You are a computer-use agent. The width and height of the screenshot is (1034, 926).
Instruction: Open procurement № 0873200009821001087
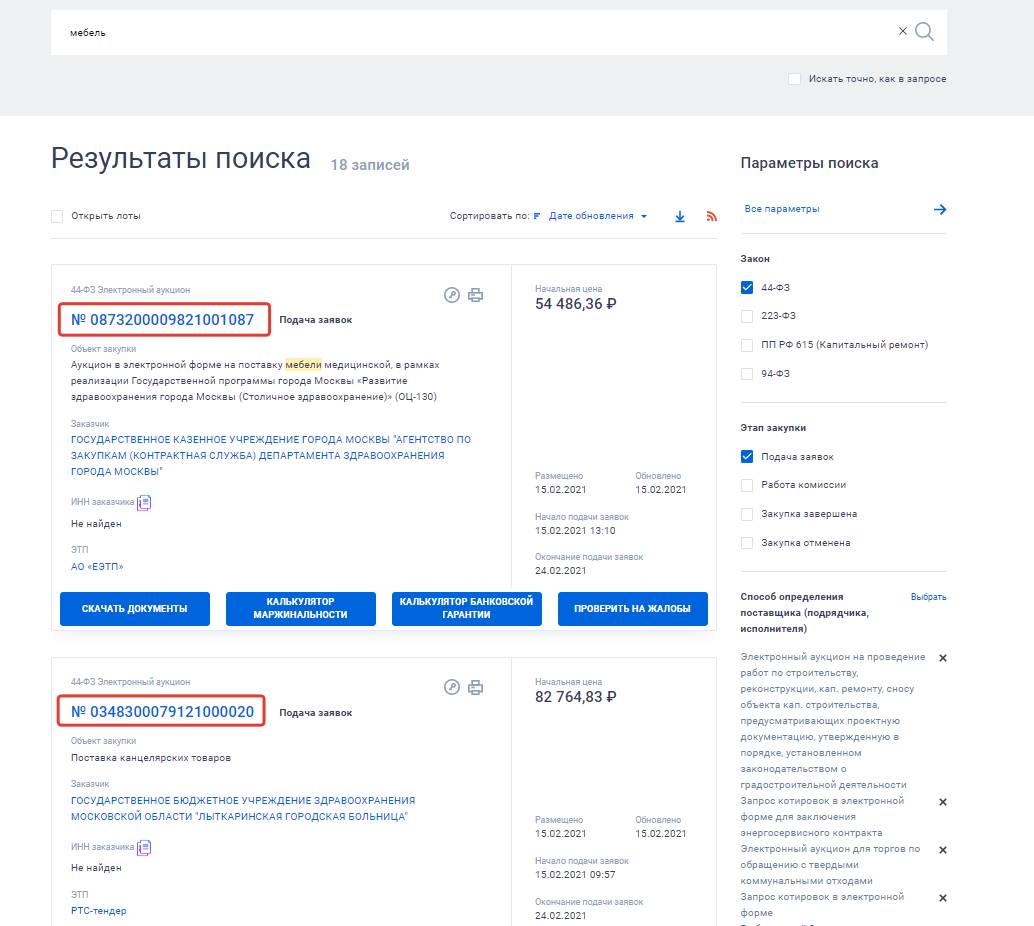click(x=162, y=320)
